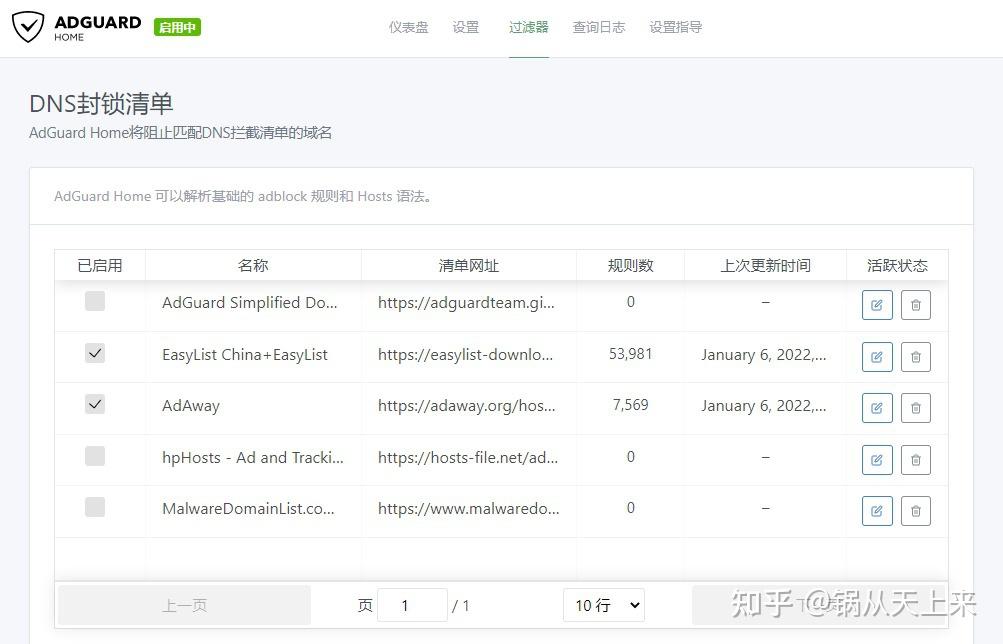
Task: Sort by the 规则数 column header
Action: (x=630, y=265)
